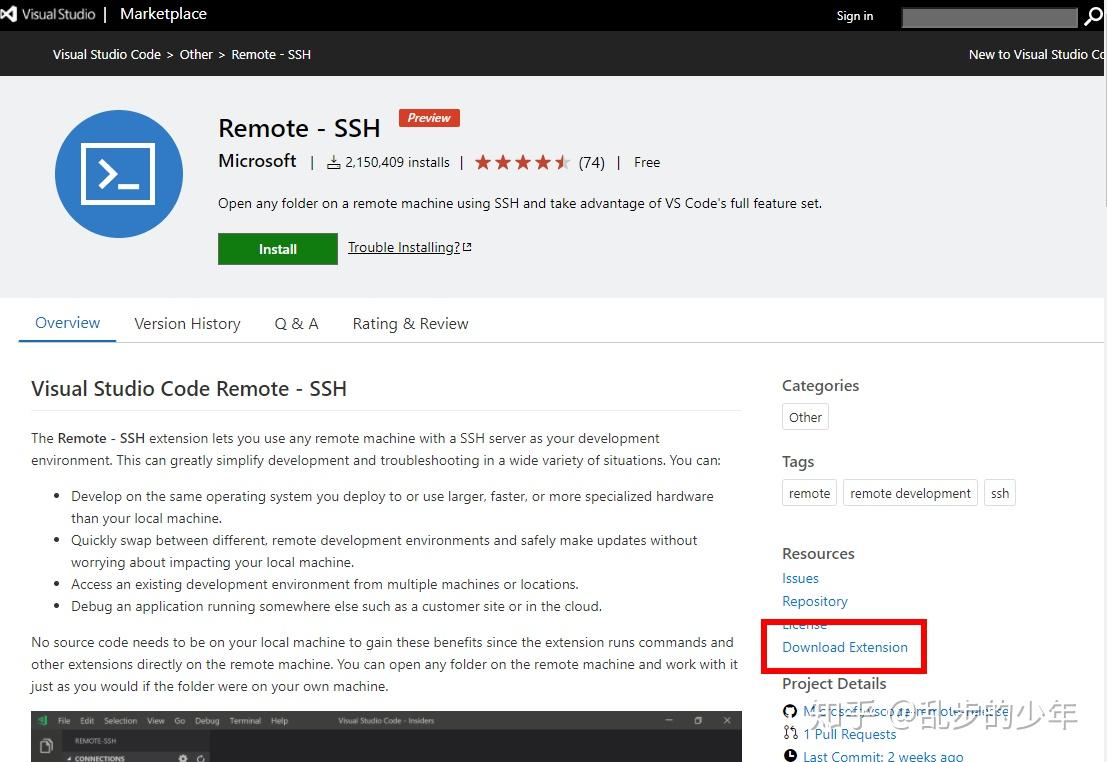Click the Microsoft publisher name
Screen dimensions: 1107x762
coord(257,161)
